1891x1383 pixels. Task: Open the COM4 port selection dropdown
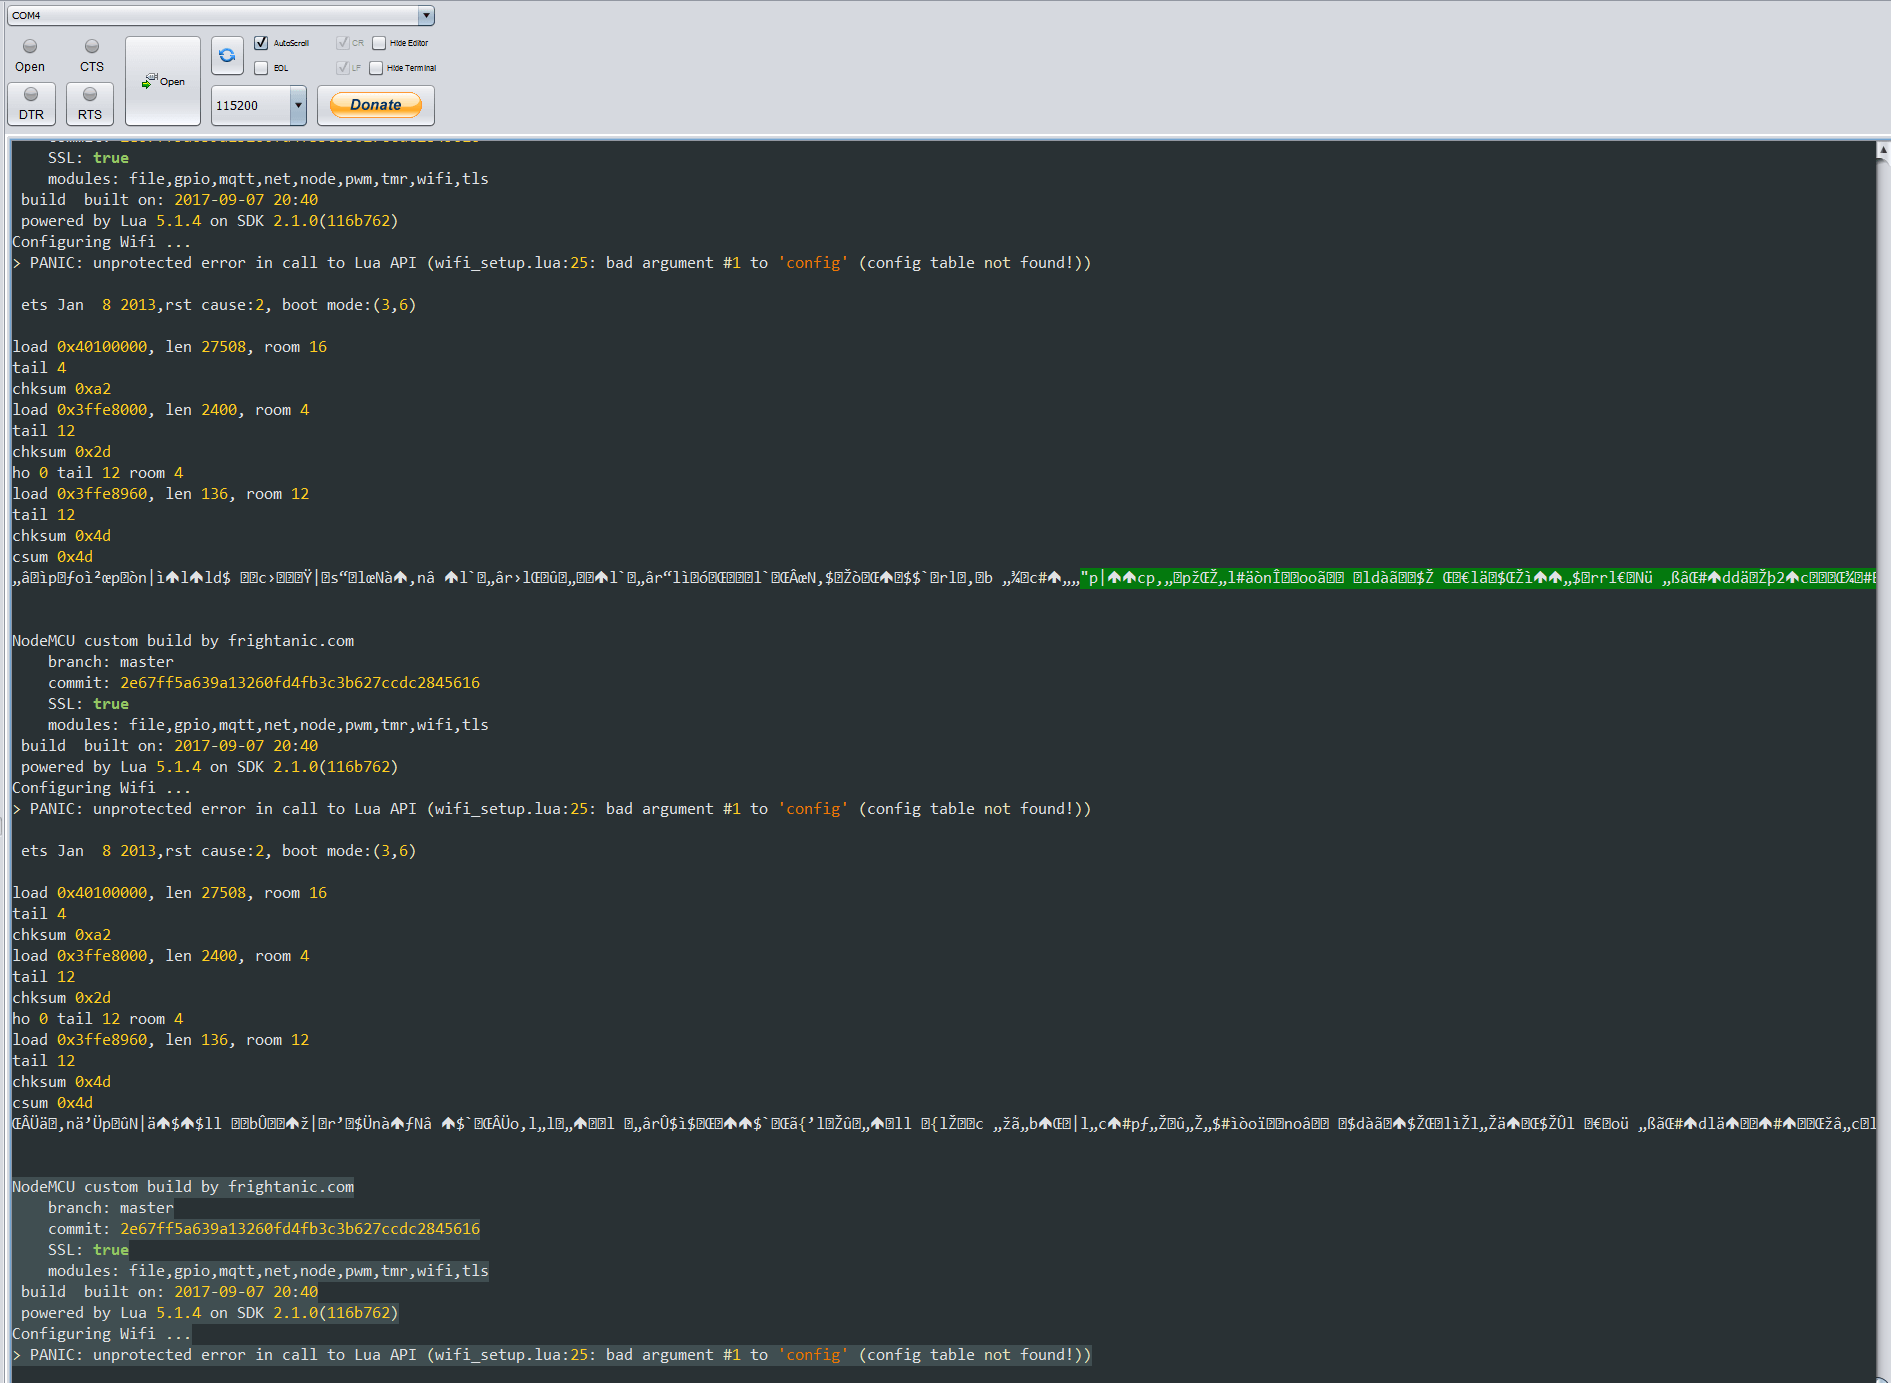click(426, 15)
